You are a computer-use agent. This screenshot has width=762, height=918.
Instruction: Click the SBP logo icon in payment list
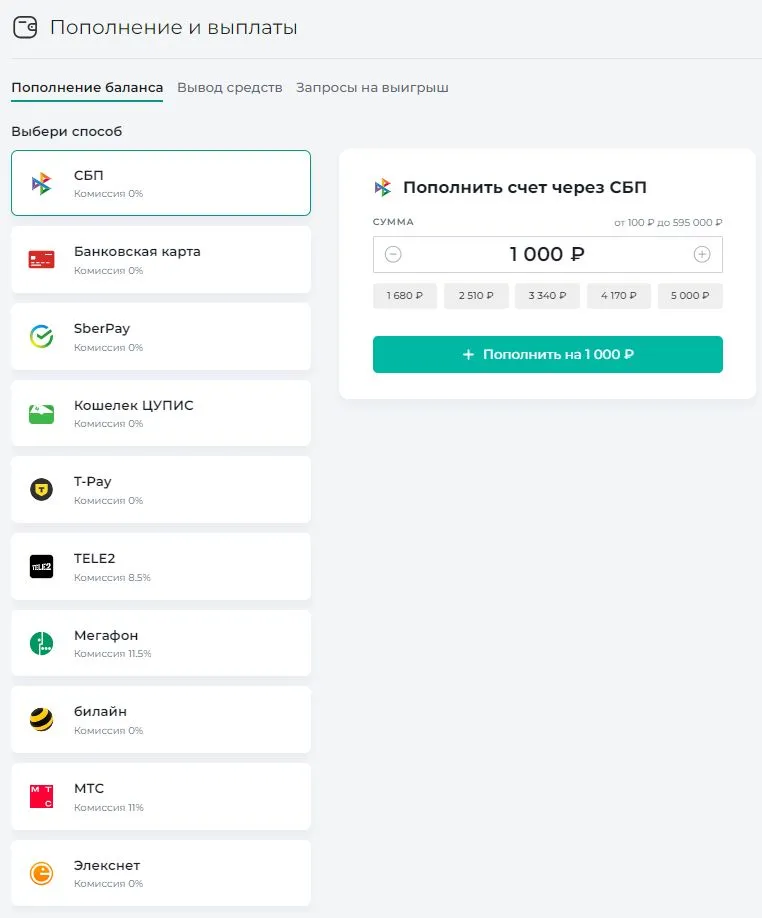point(41,183)
